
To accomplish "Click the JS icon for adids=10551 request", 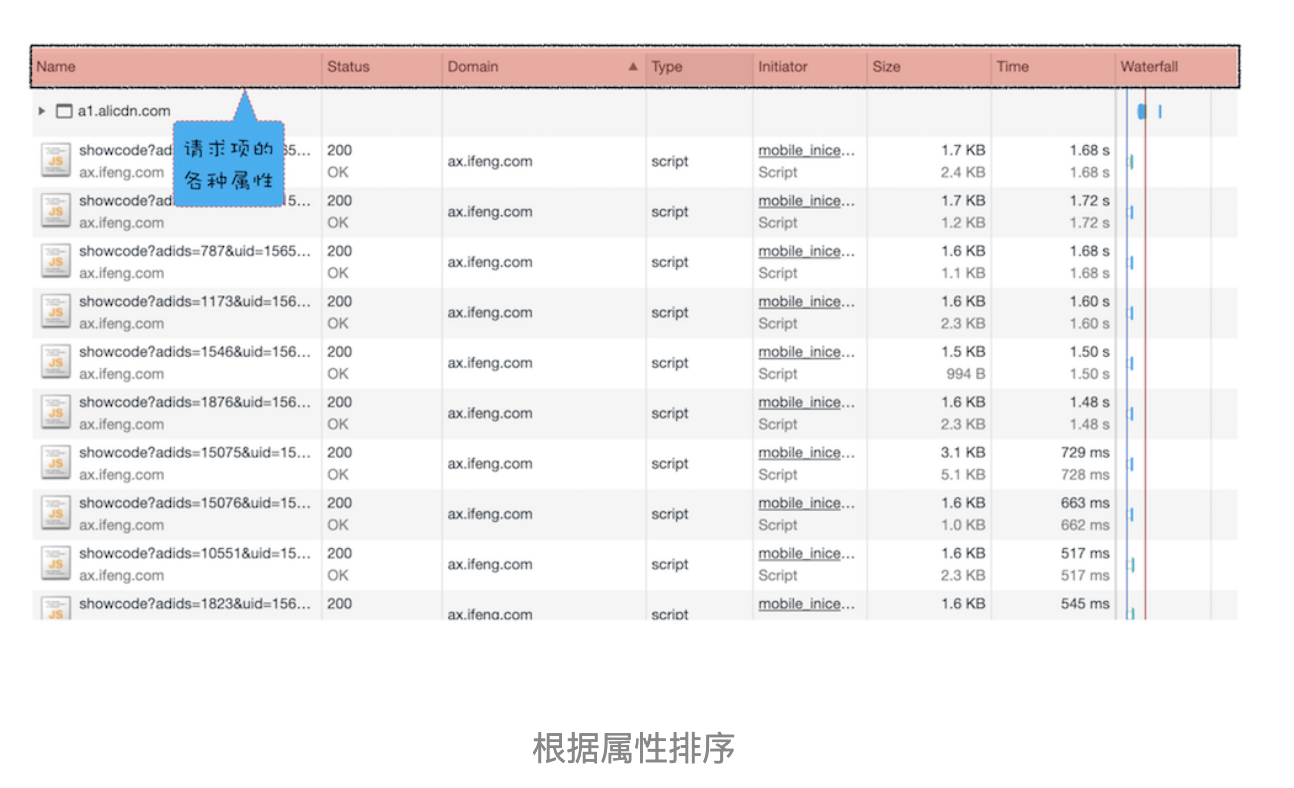I will tap(56, 563).
